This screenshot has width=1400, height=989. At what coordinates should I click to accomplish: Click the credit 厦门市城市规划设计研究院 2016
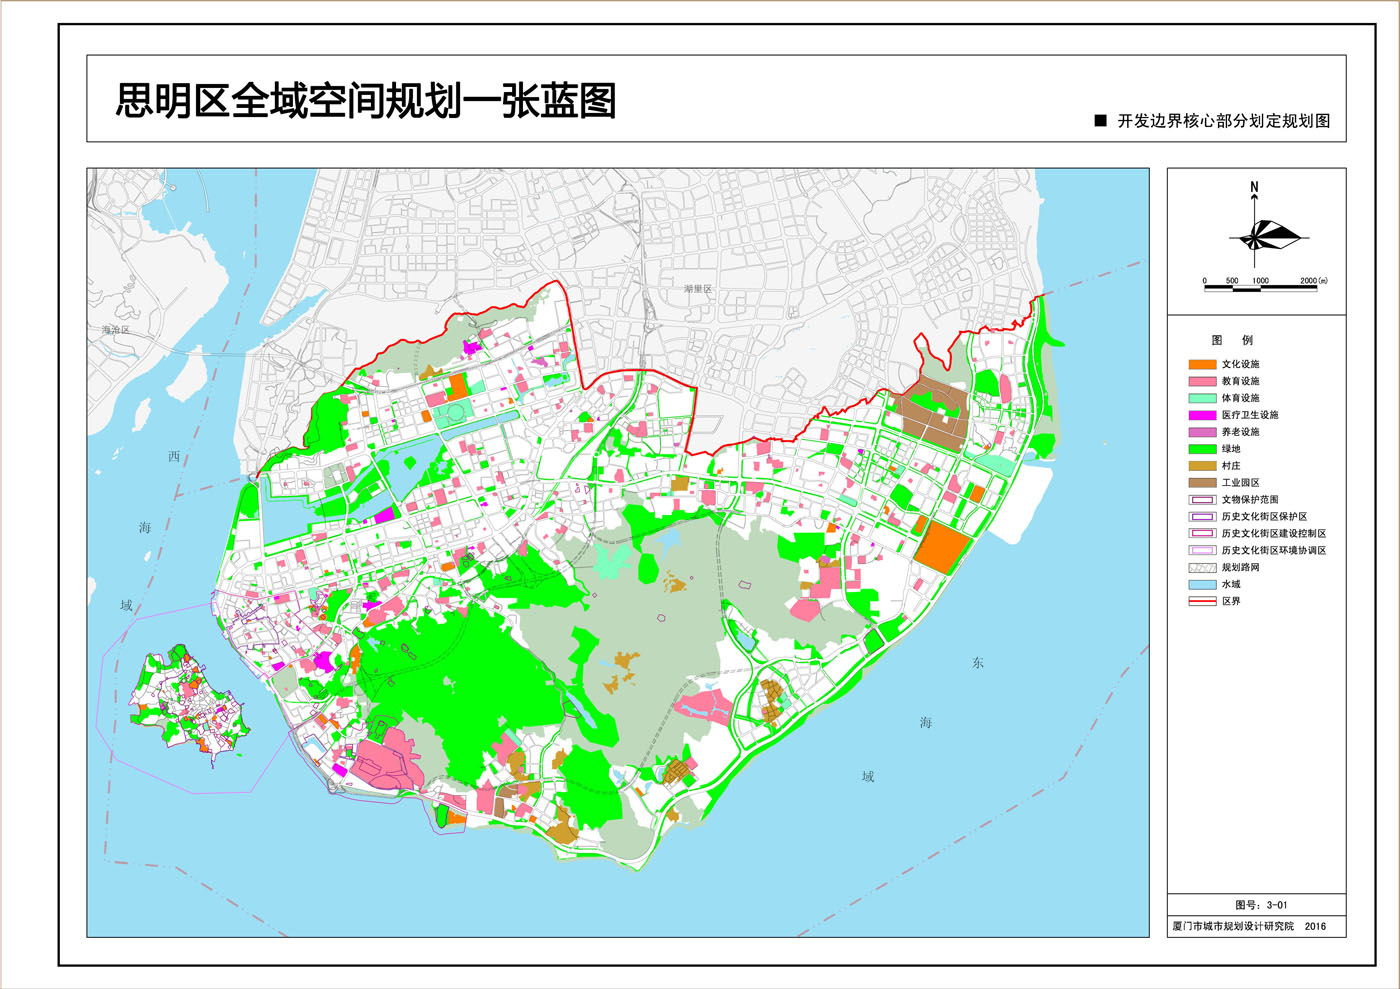coord(1249,926)
